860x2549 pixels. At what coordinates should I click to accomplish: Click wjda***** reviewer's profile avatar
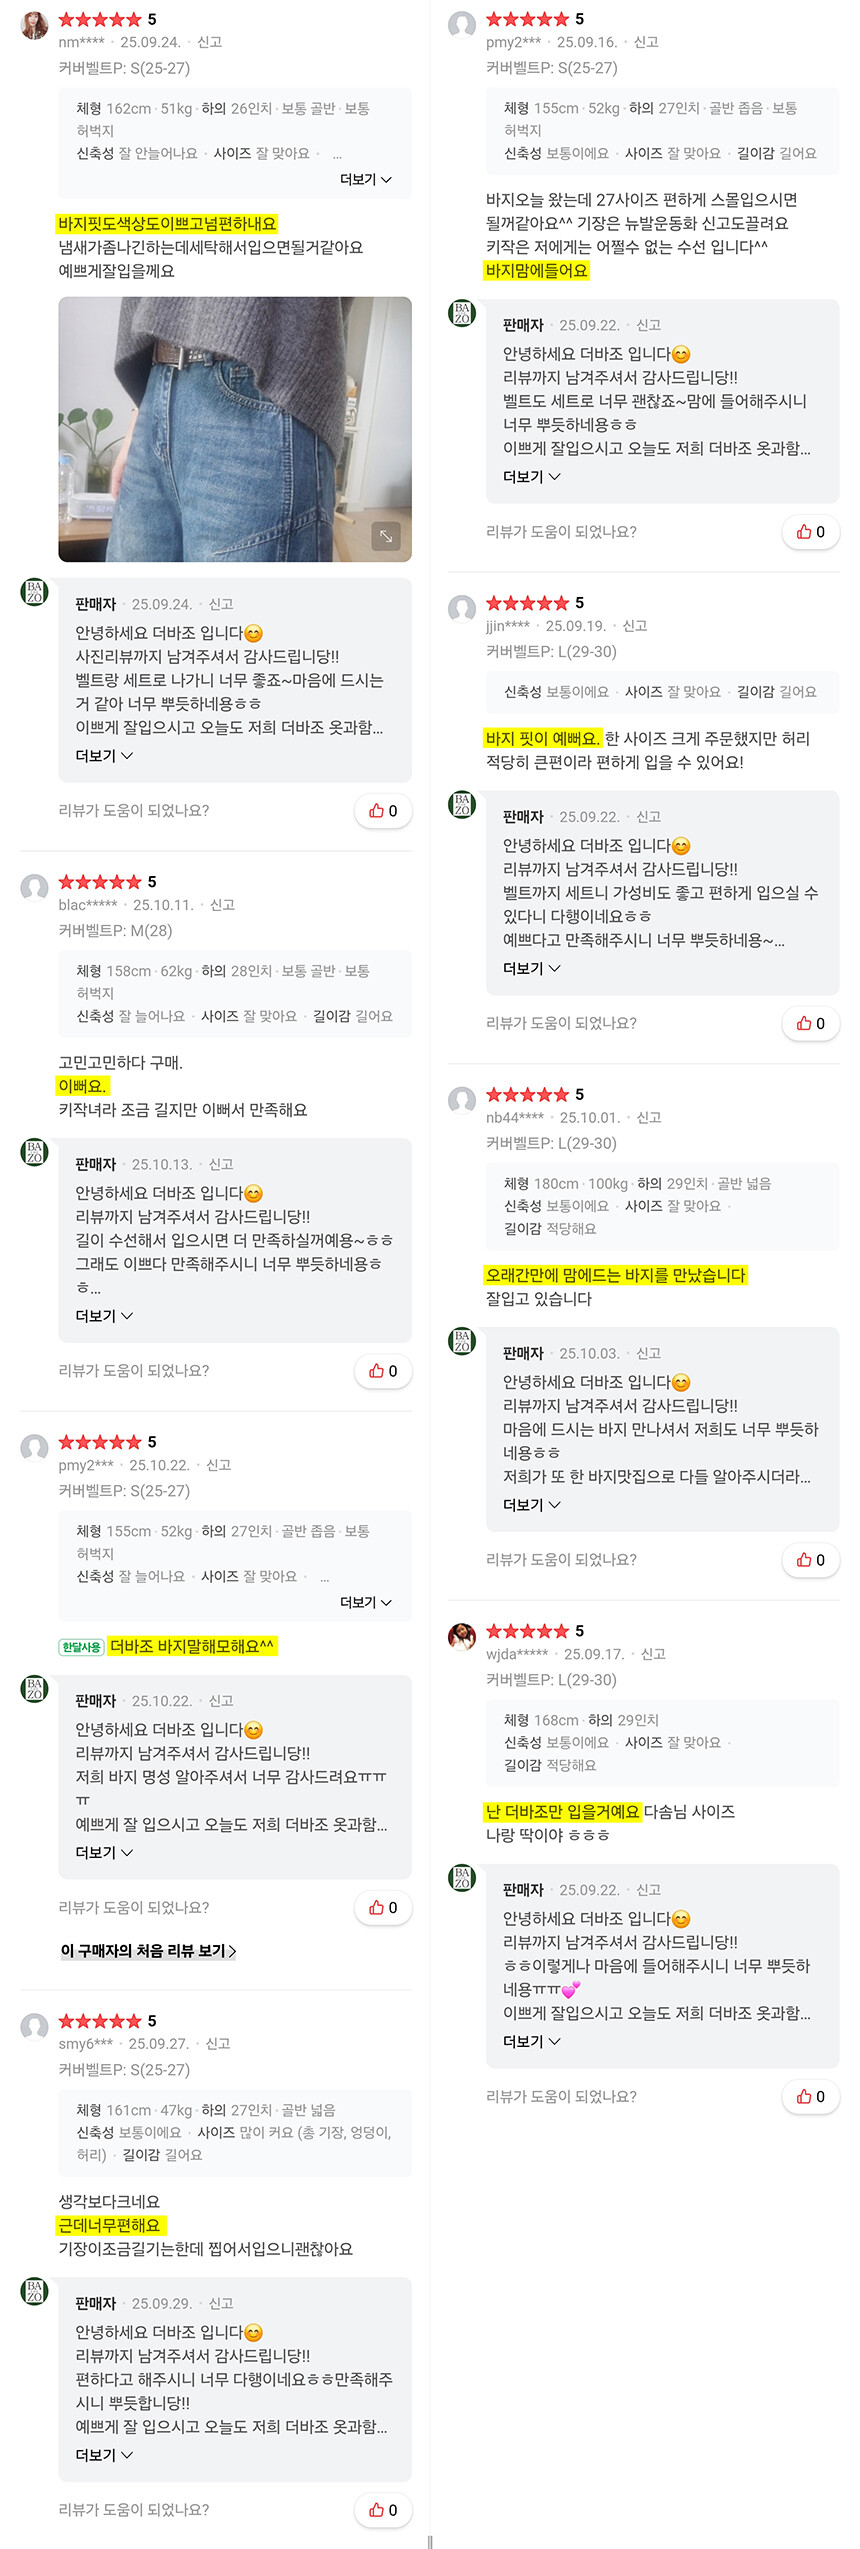click(x=462, y=1637)
